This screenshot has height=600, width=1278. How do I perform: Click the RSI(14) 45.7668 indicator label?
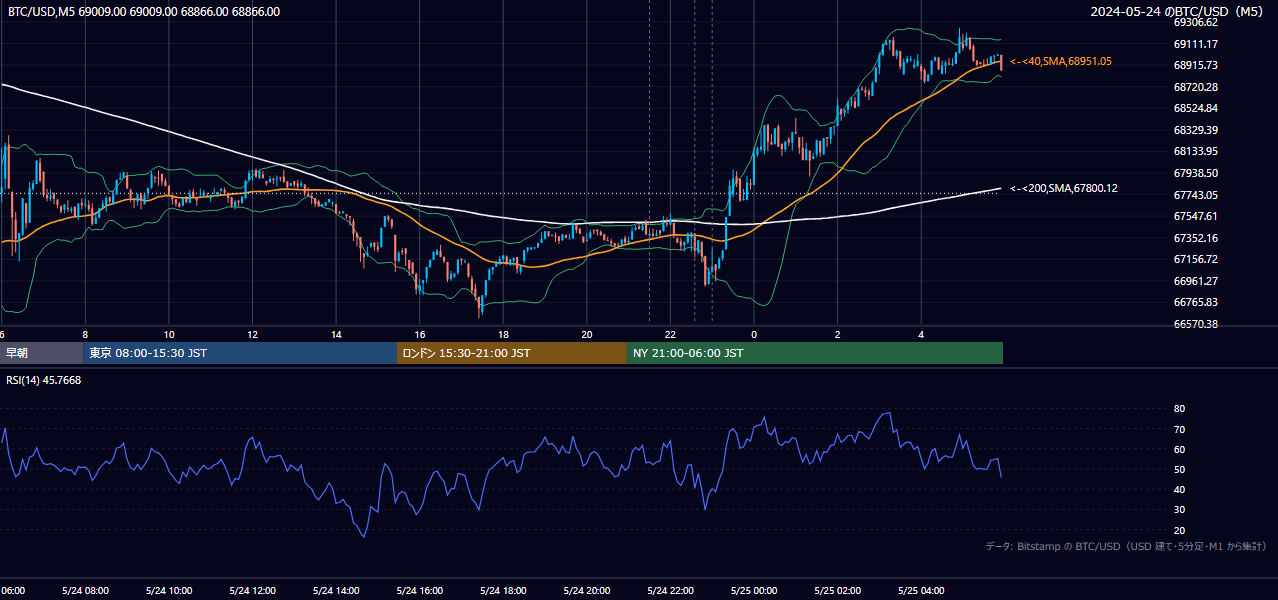tap(44, 380)
